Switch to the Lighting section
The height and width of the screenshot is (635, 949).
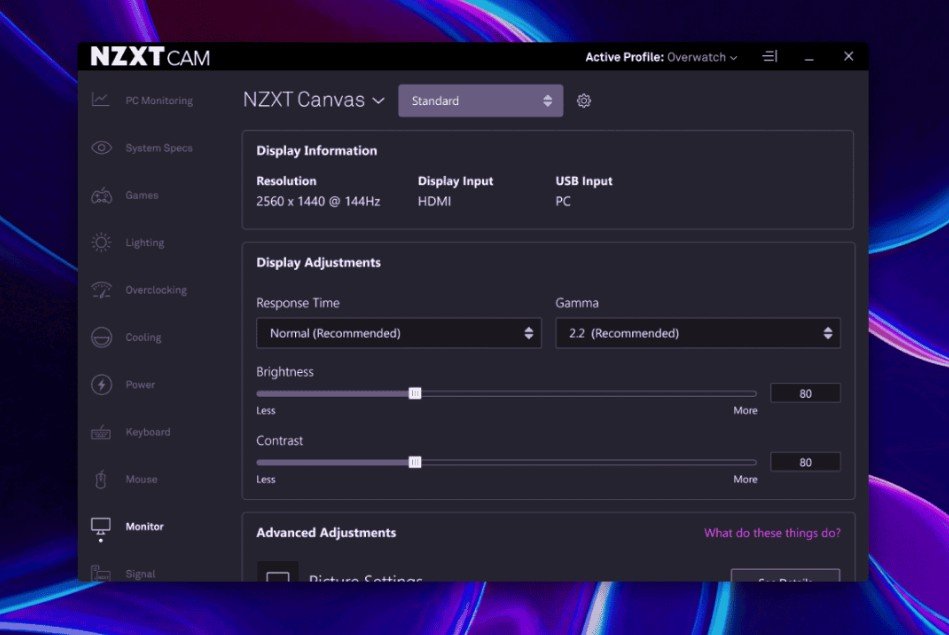[x=145, y=243]
